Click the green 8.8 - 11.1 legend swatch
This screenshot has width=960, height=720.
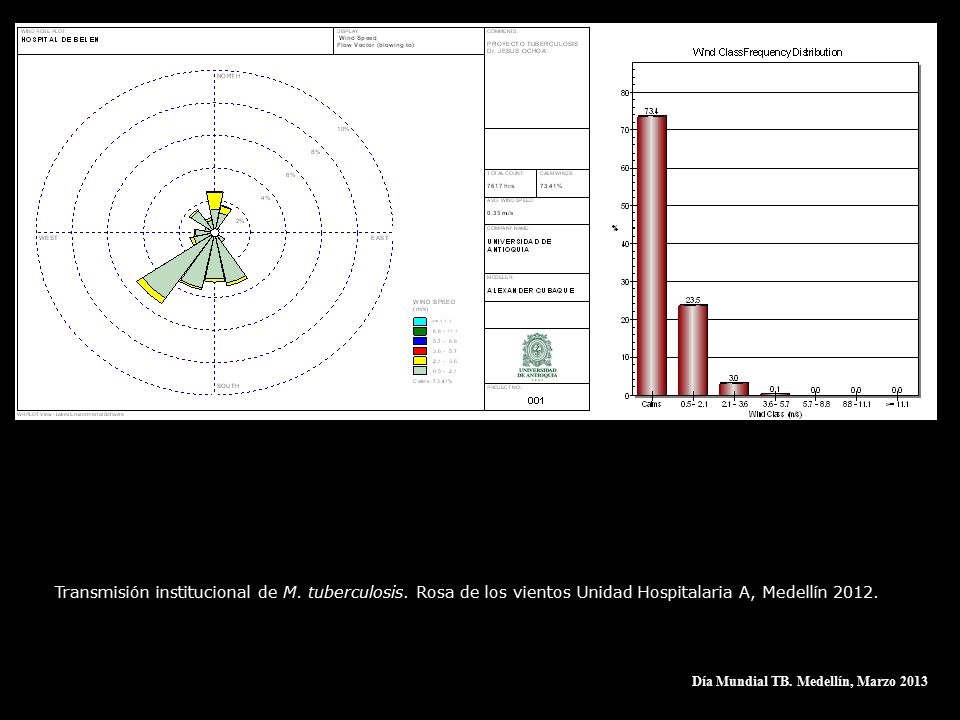coord(419,331)
